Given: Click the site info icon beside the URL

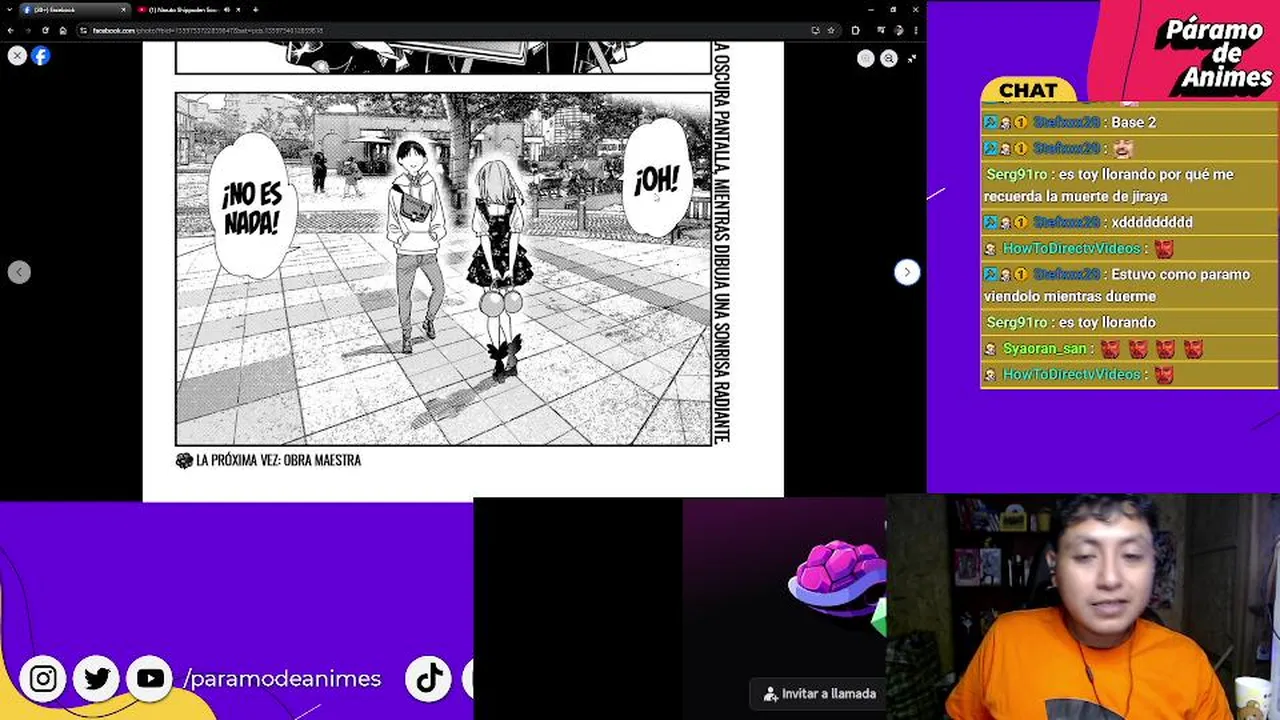Looking at the screenshot, I should [x=85, y=30].
